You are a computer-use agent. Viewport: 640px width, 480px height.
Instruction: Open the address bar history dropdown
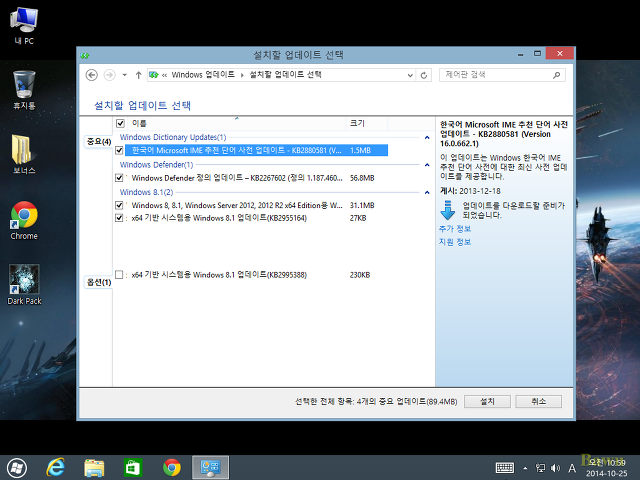410,75
